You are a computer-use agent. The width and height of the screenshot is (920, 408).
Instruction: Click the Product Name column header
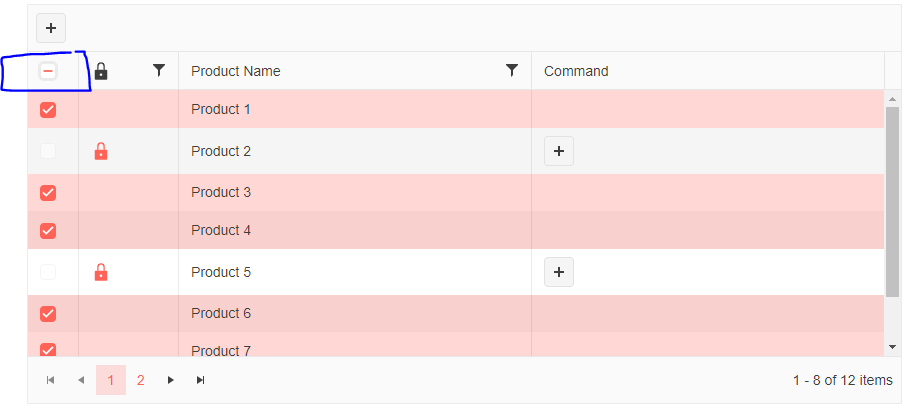[235, 71]
